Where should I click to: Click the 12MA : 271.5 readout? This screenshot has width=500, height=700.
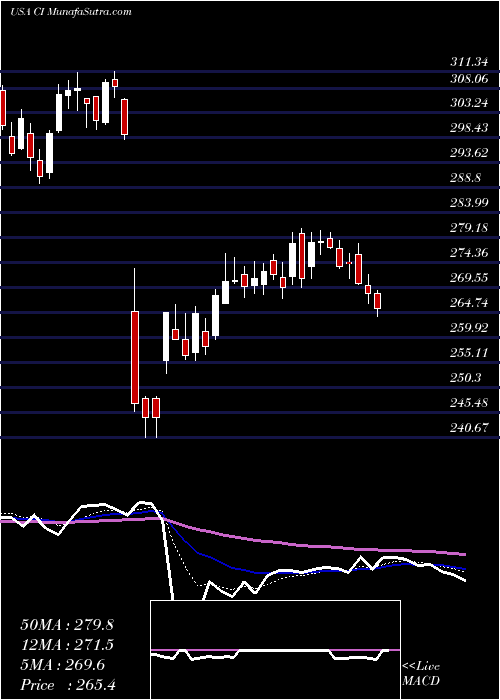pyautogui.click(x=67, y=645)
